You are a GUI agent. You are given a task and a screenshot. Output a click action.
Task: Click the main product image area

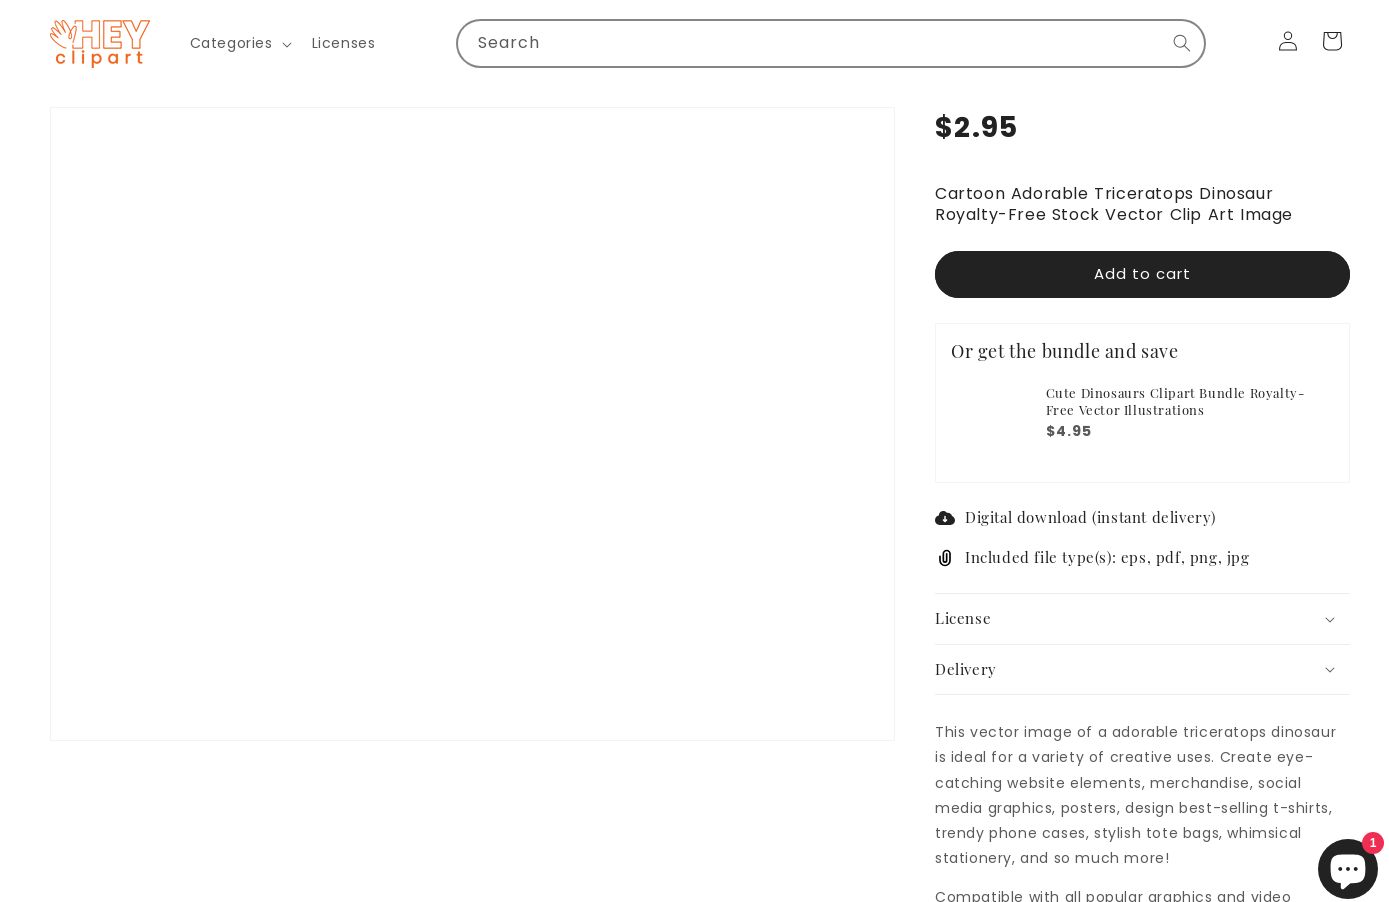click(472, 424)
